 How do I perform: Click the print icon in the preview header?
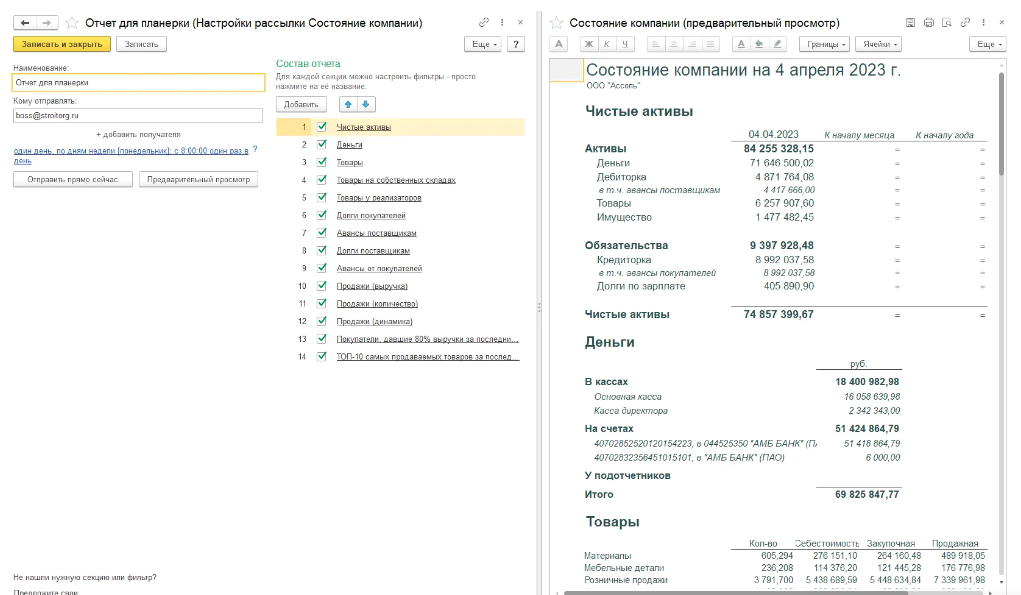pos(929,23)
